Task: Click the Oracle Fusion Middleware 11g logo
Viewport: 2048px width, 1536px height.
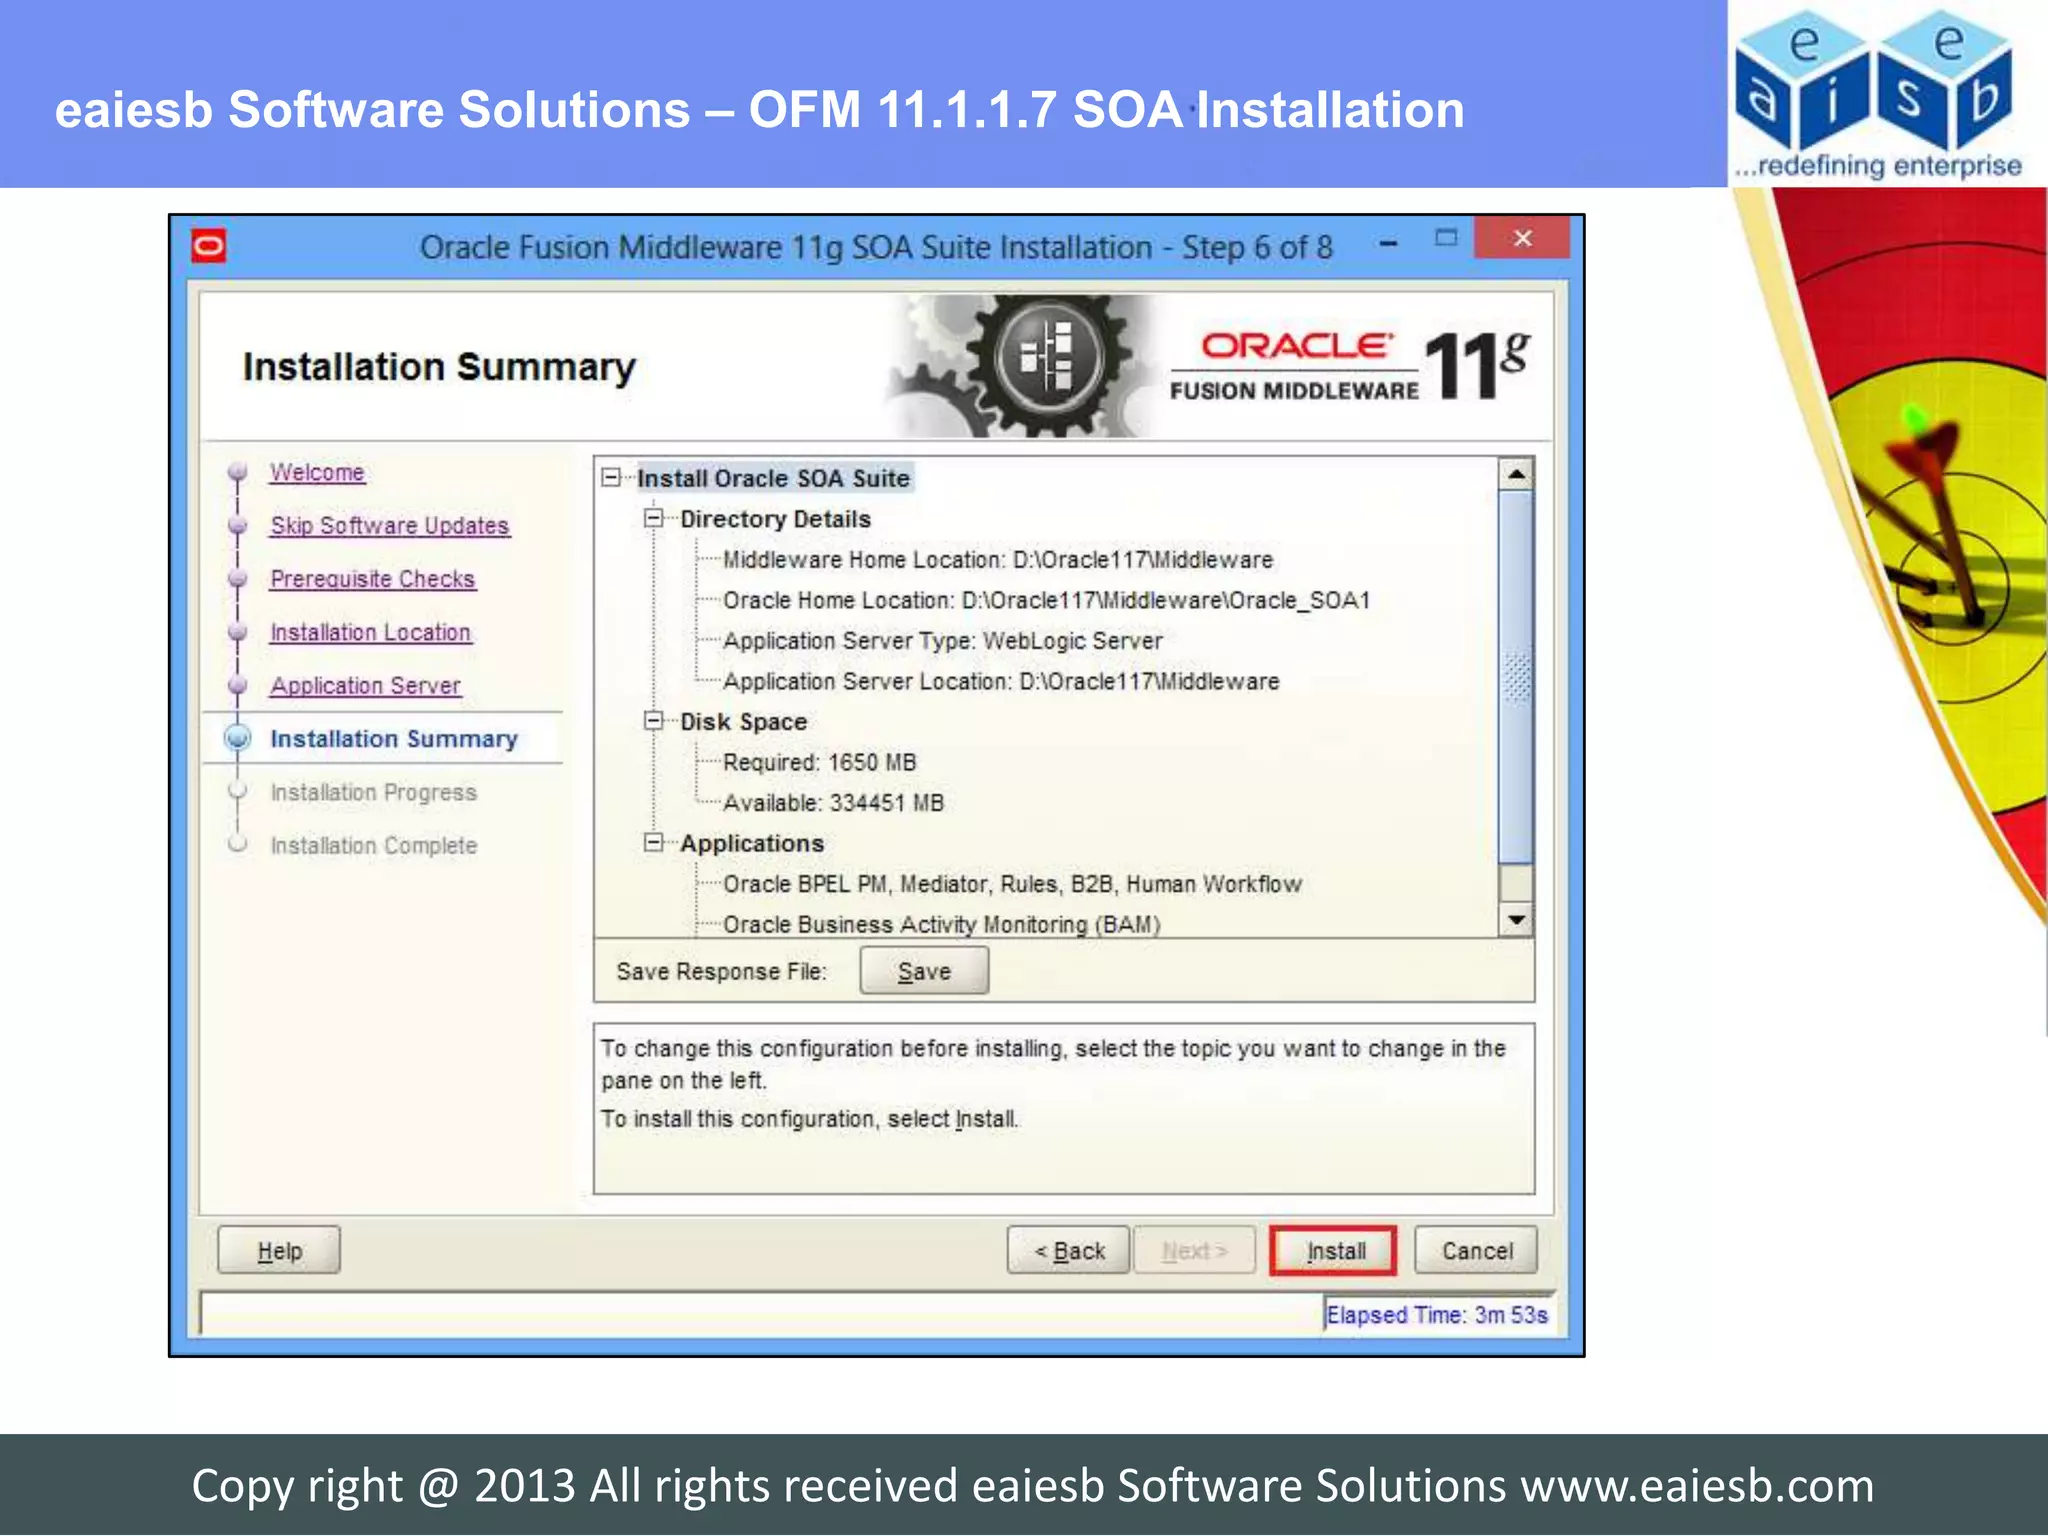Action: (1350, 366)
